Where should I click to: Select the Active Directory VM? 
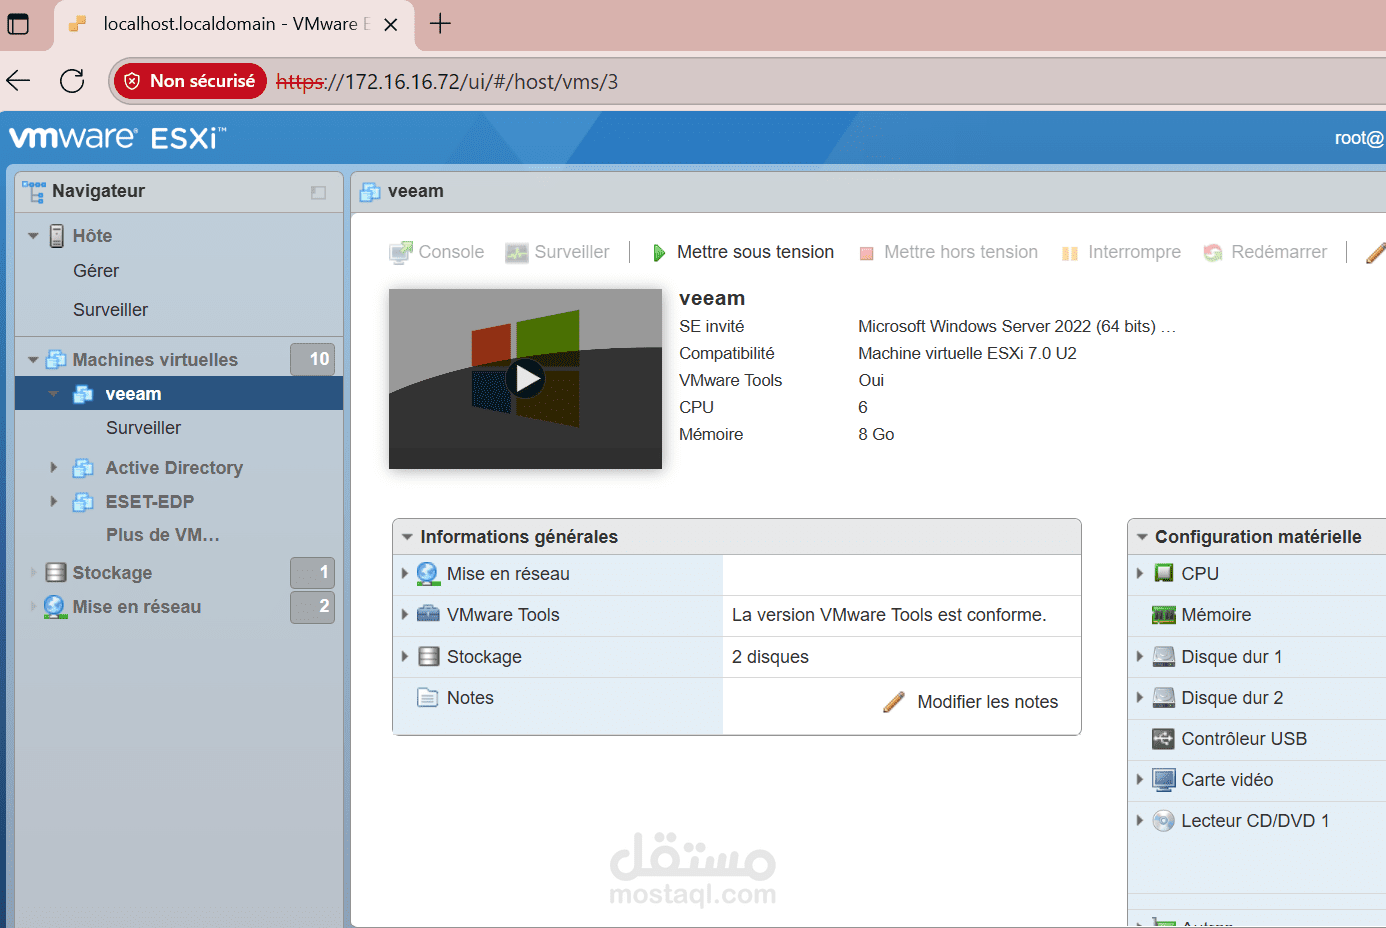pos(174,468)
